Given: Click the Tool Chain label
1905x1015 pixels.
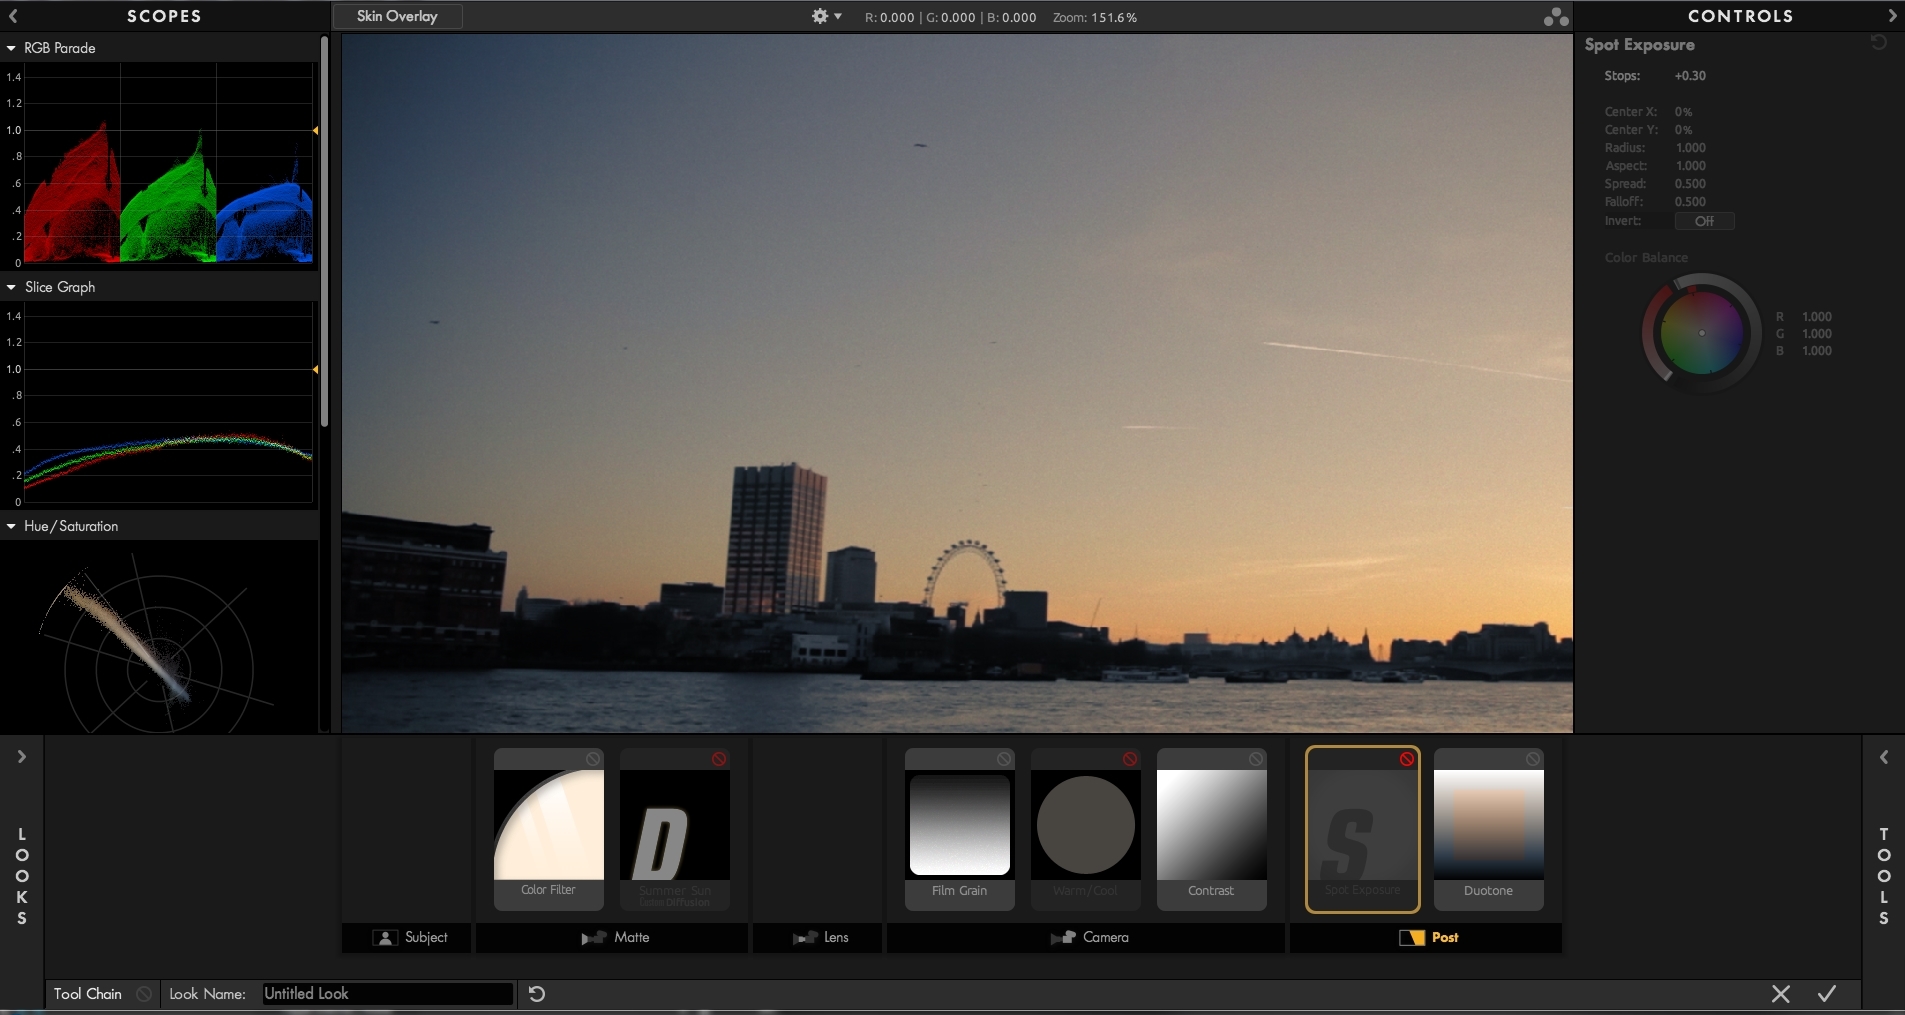Looking at the screenshot, I should pos(88,994).
